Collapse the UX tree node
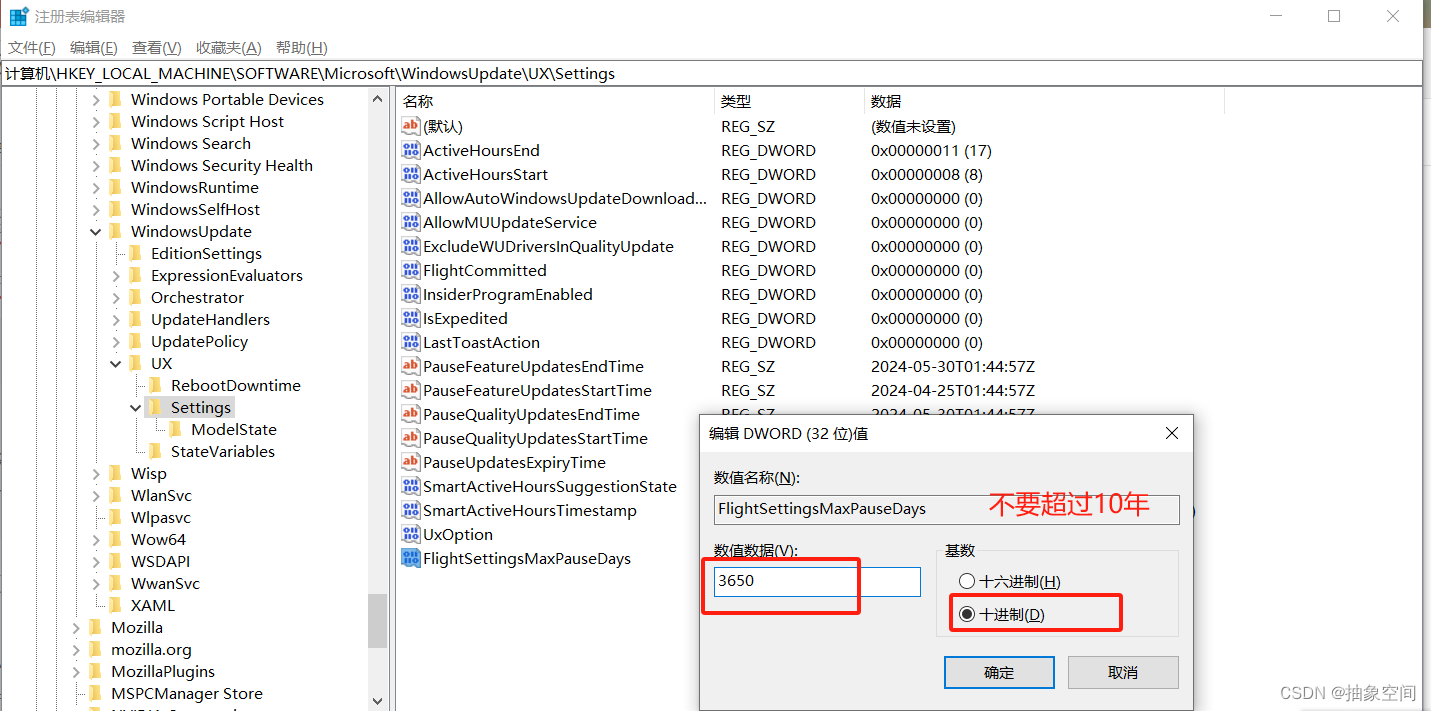Screen dimensions: 1431x711 click(116, 363)
